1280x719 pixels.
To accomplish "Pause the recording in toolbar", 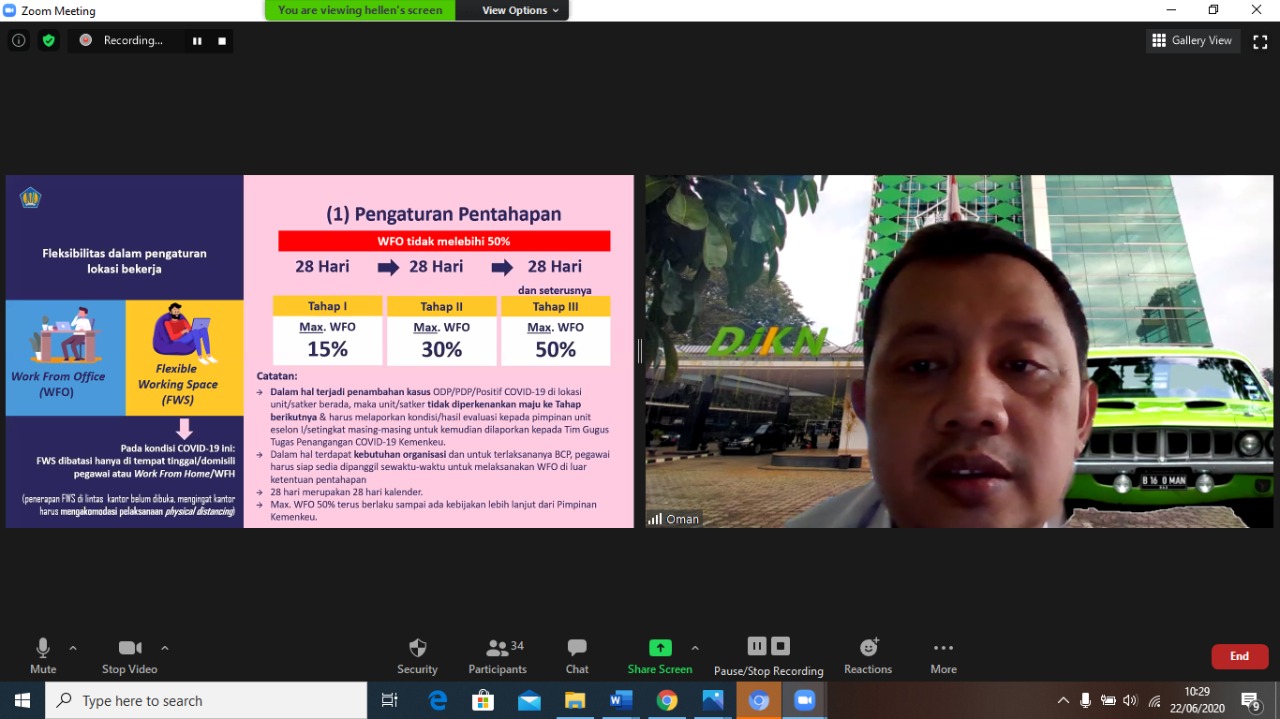I will point(757,646).
